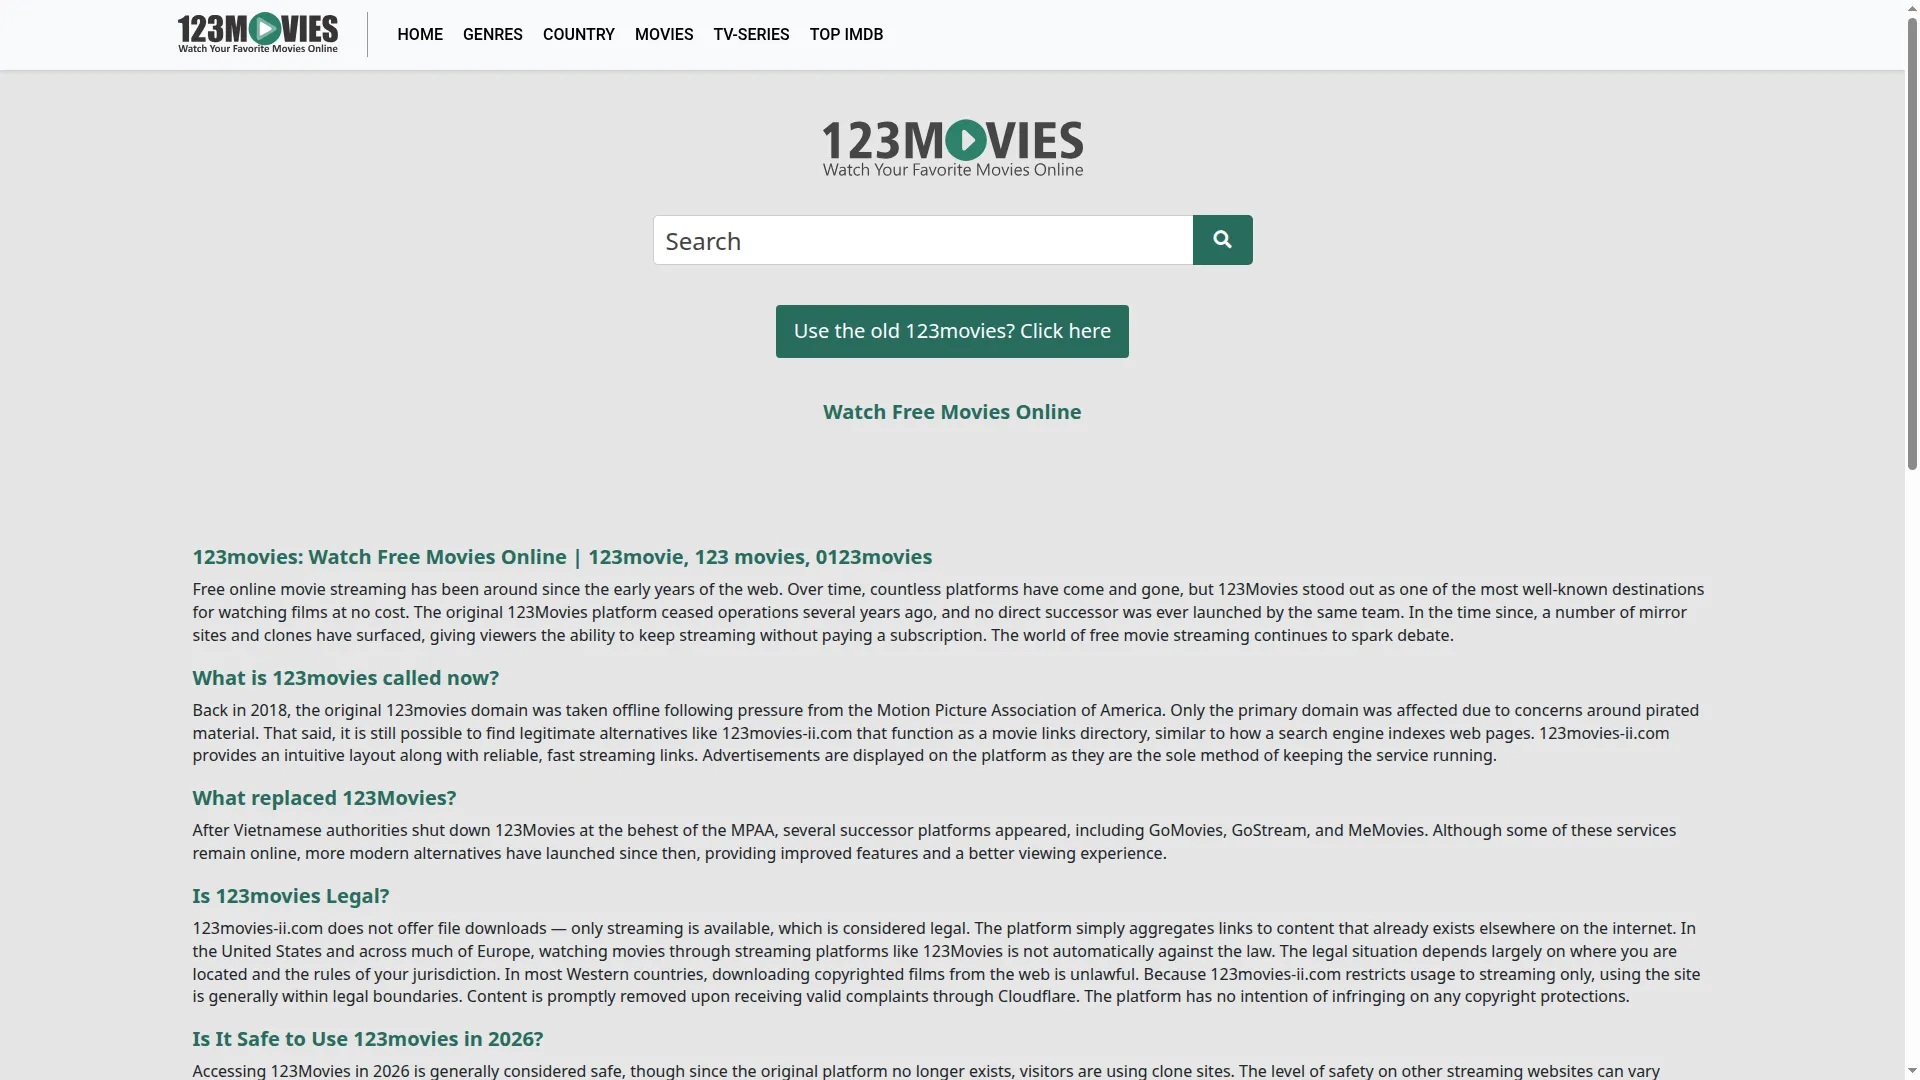
Task: Click 'Use the old 123movies? Click here' button
Action: (952, 331)
